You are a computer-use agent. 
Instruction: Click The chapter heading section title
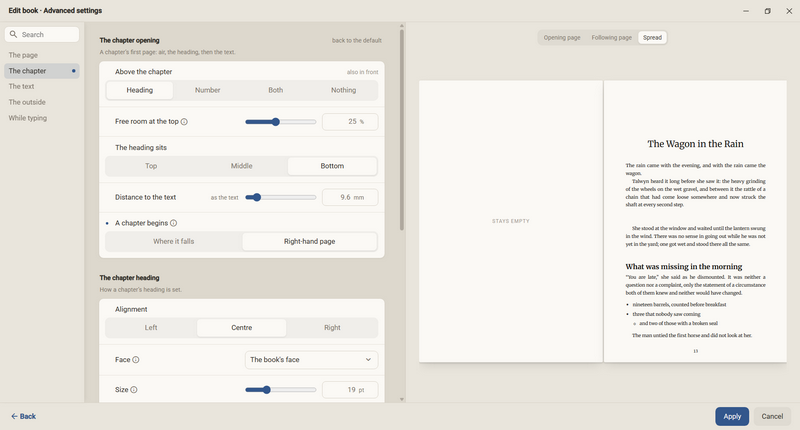(x=130, y=278)
